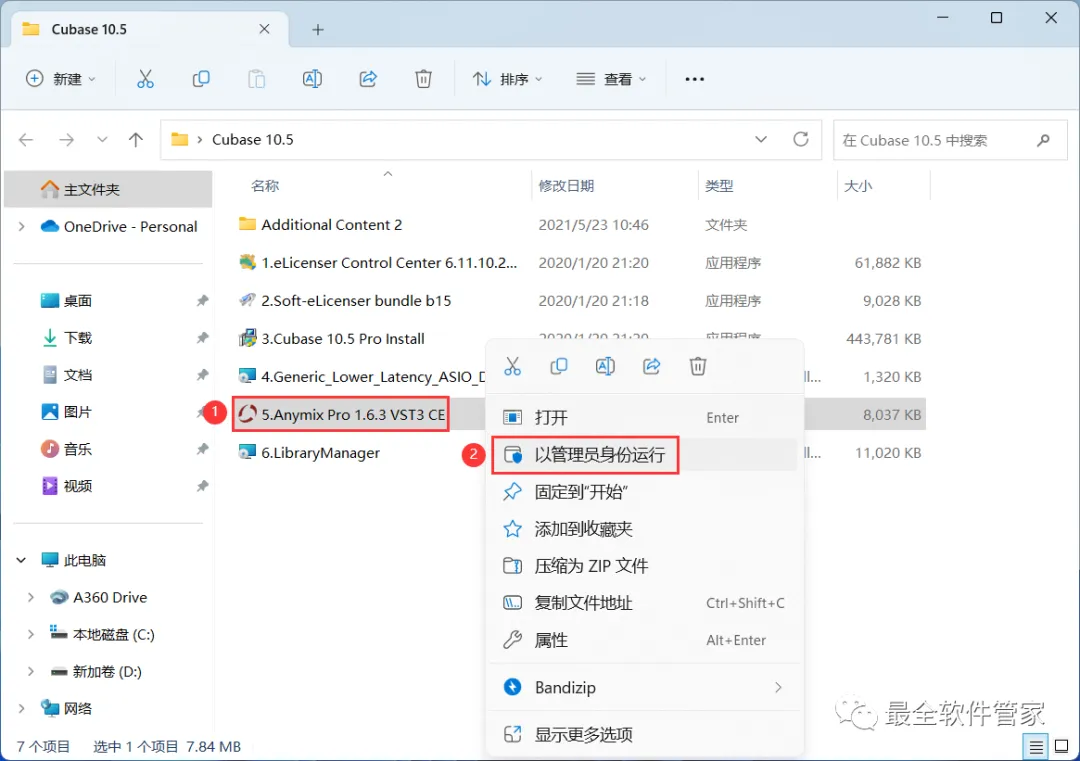Expand the 新加卷 (D:) drive node
The image size is (1080, 761).
tap(30, 672)
